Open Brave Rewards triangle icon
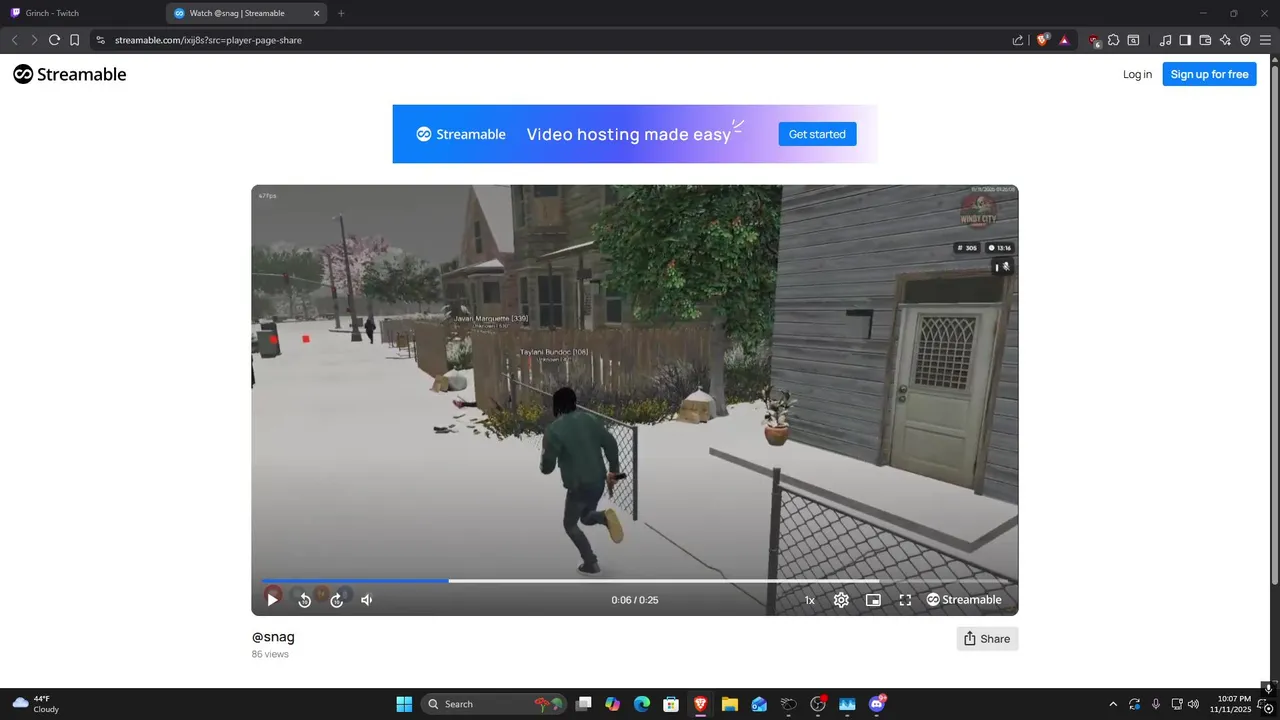Viewport: 1280px width, 720px height. point(1064,40)
